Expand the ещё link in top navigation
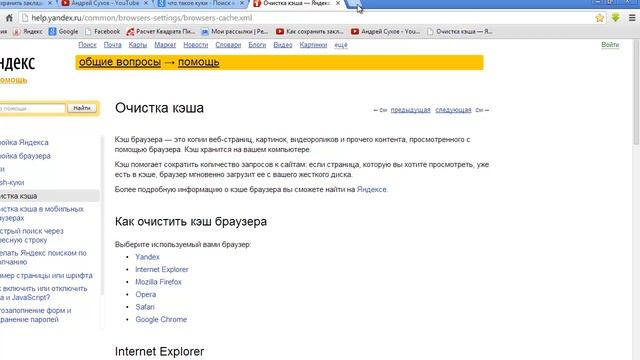The image size is (640, 360). [340, 45]
